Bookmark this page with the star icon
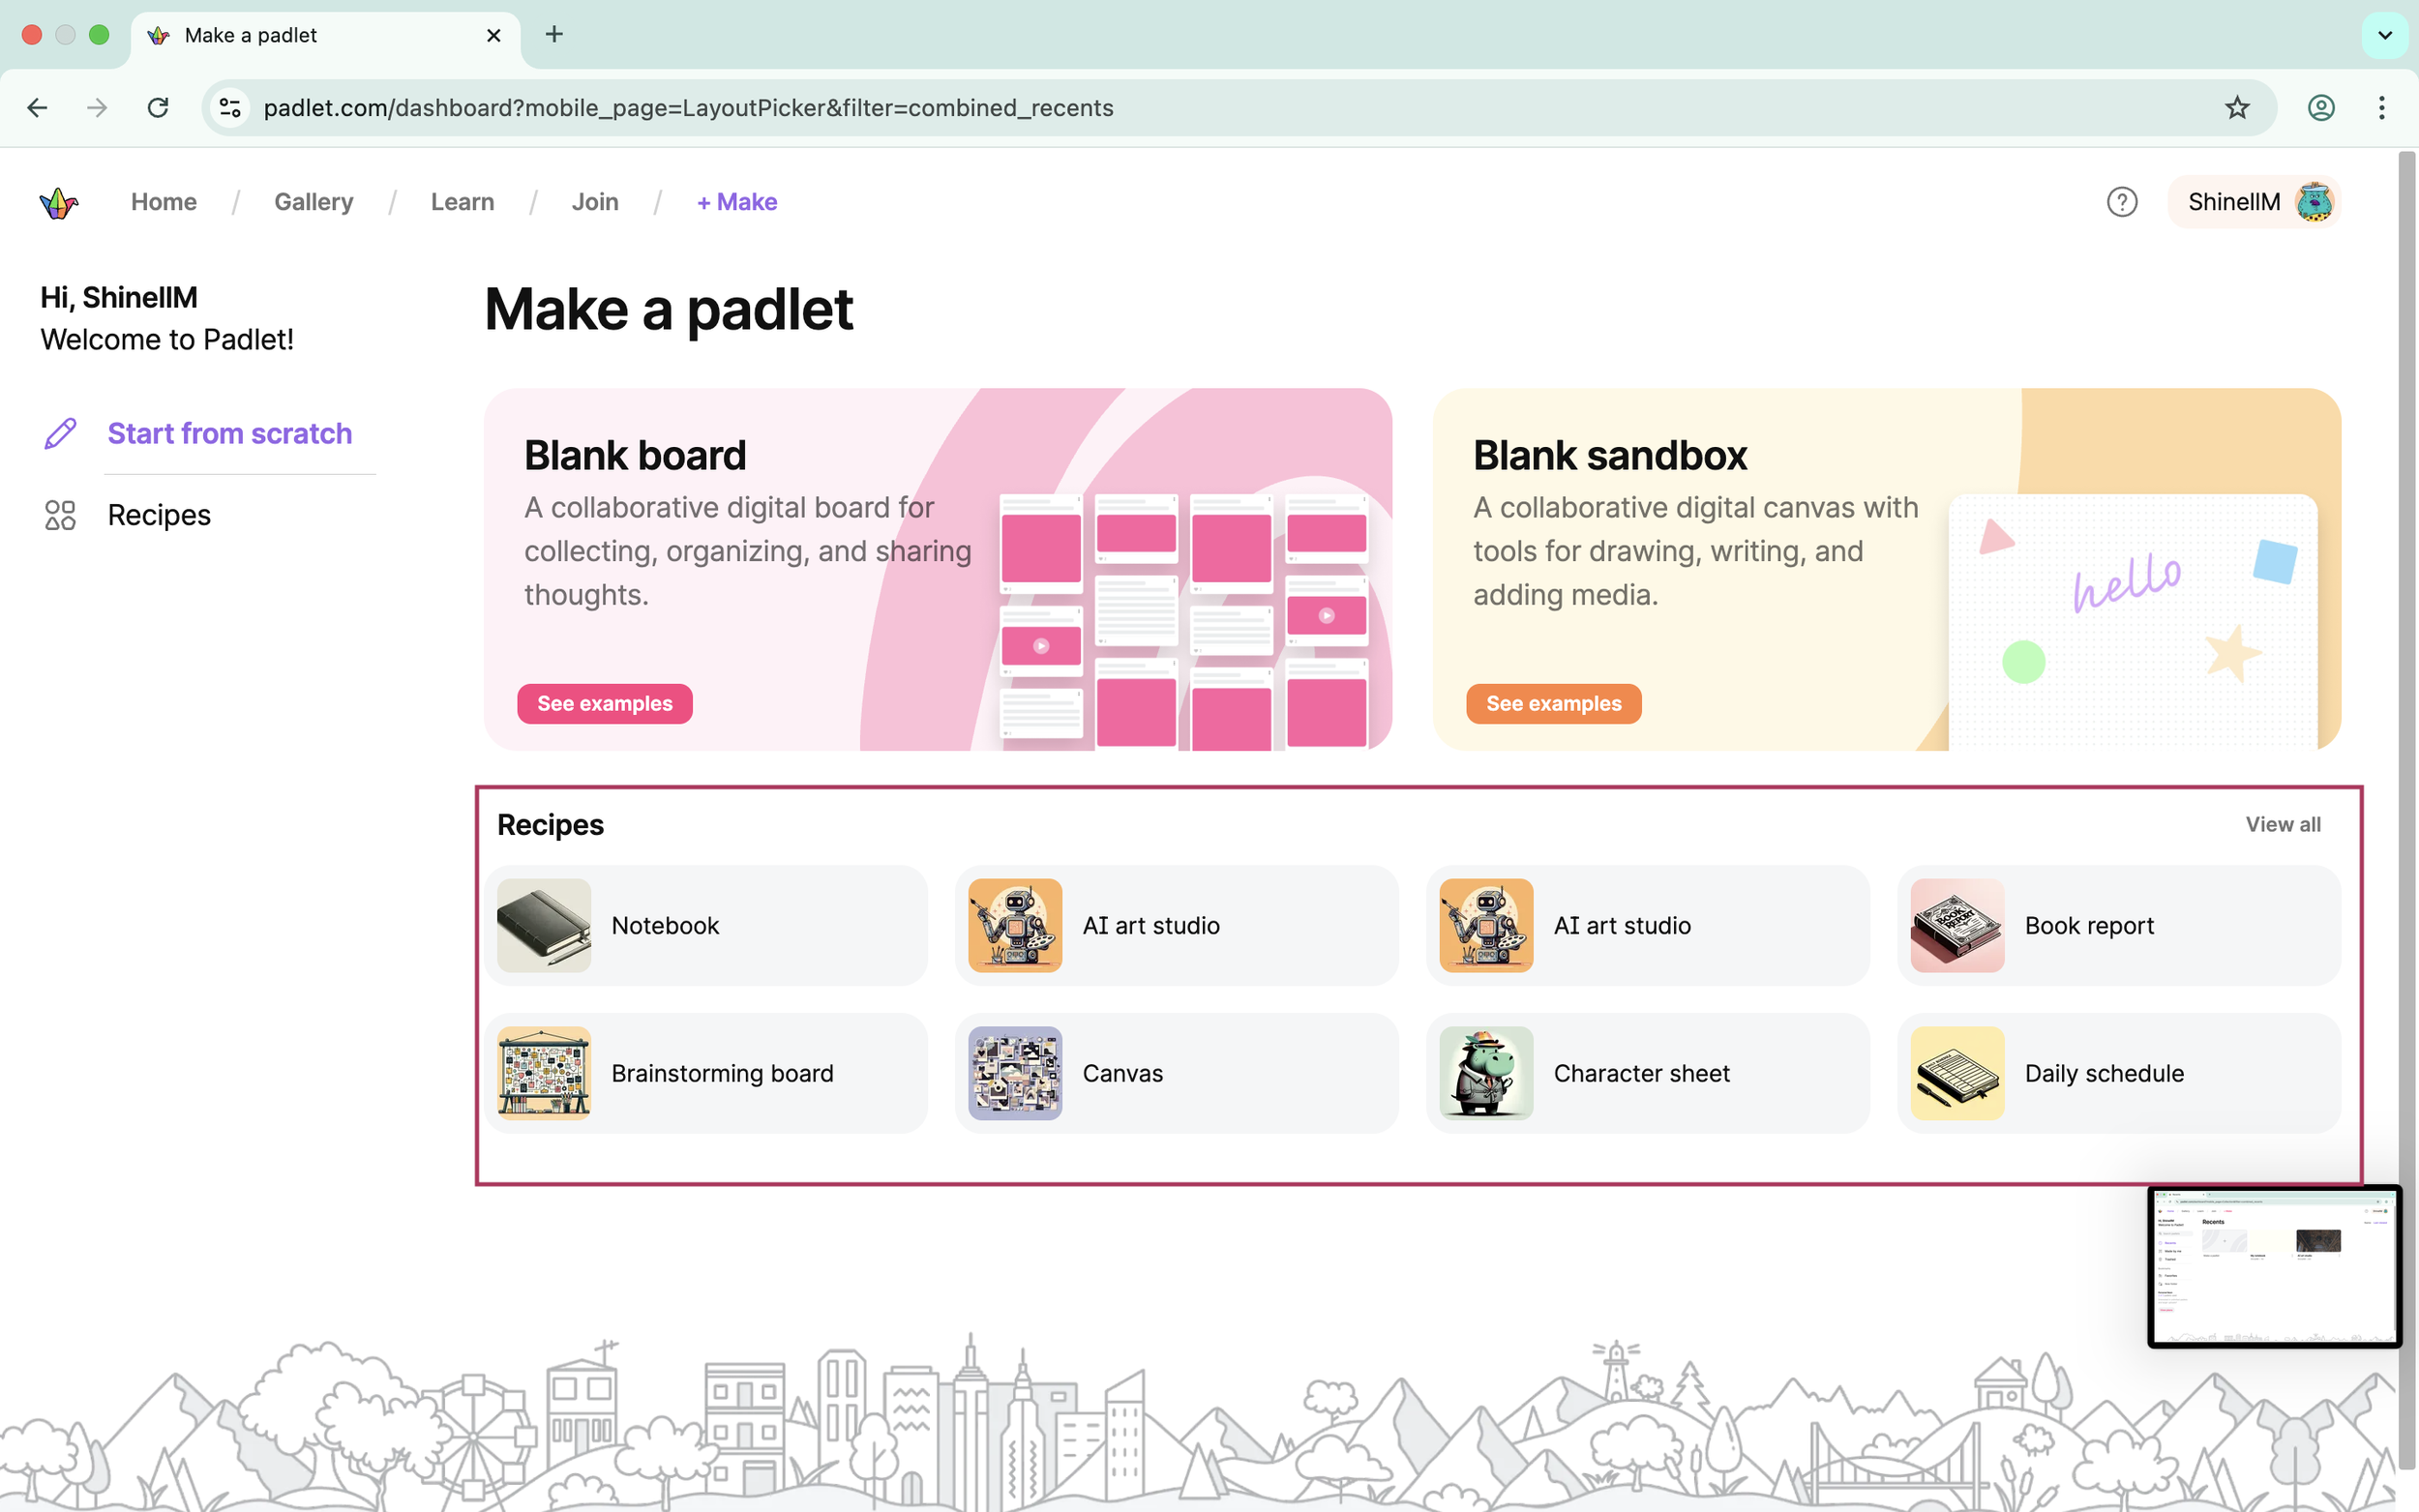The width and height of the screenshot is (2419, 1512). pos(2236,108)
